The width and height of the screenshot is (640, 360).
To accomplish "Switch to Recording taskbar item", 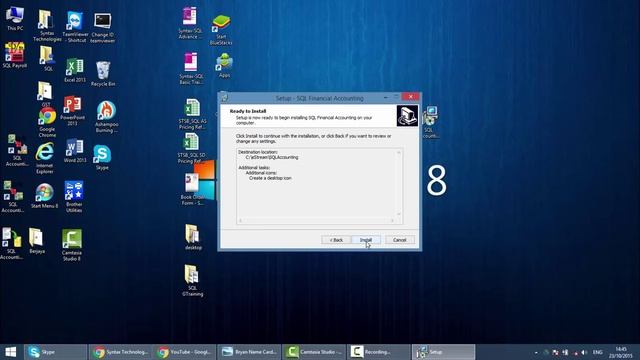I will [378, 352].
